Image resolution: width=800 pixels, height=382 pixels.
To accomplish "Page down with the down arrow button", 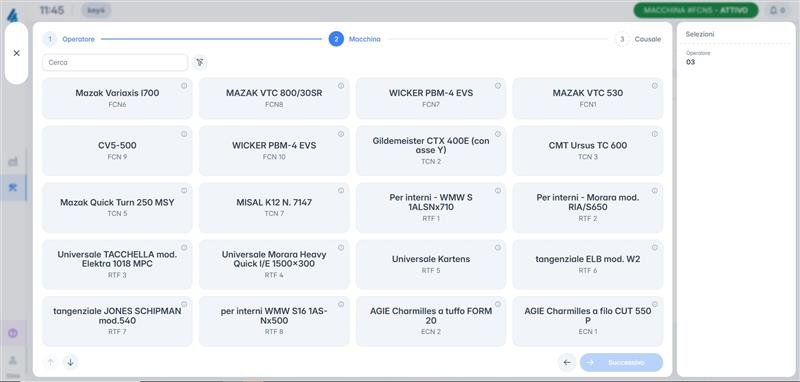I will (x=70, y=362).
